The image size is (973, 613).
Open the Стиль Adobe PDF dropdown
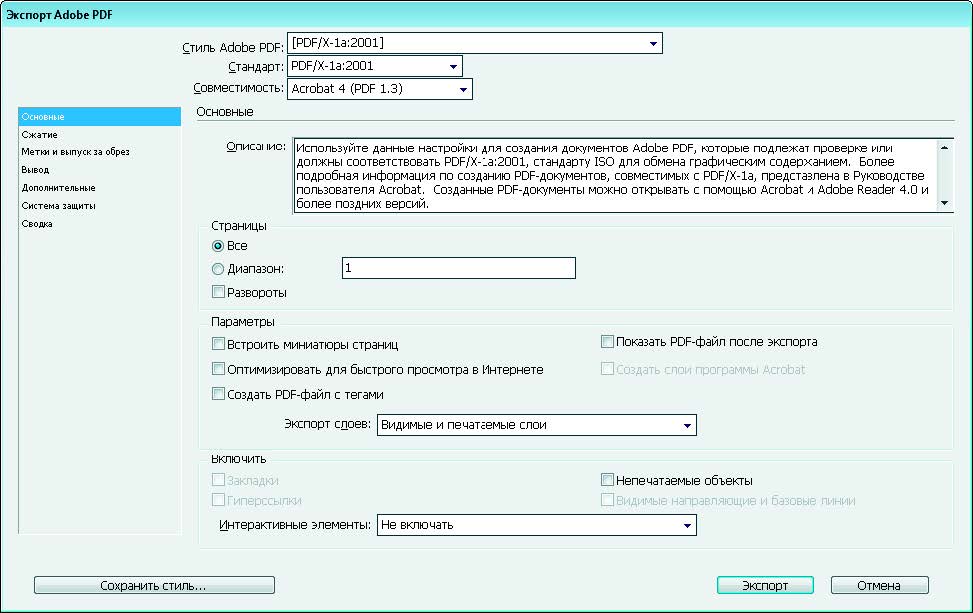[x=475, y=43]
